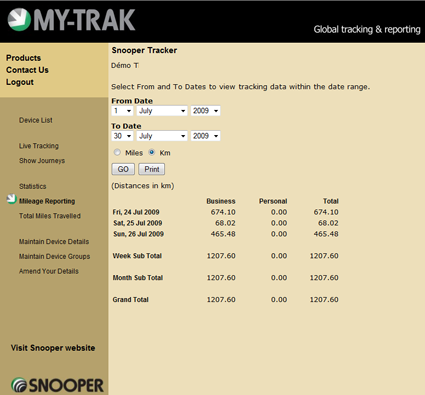Open the From Date year dropdown

tap(205, 111)
